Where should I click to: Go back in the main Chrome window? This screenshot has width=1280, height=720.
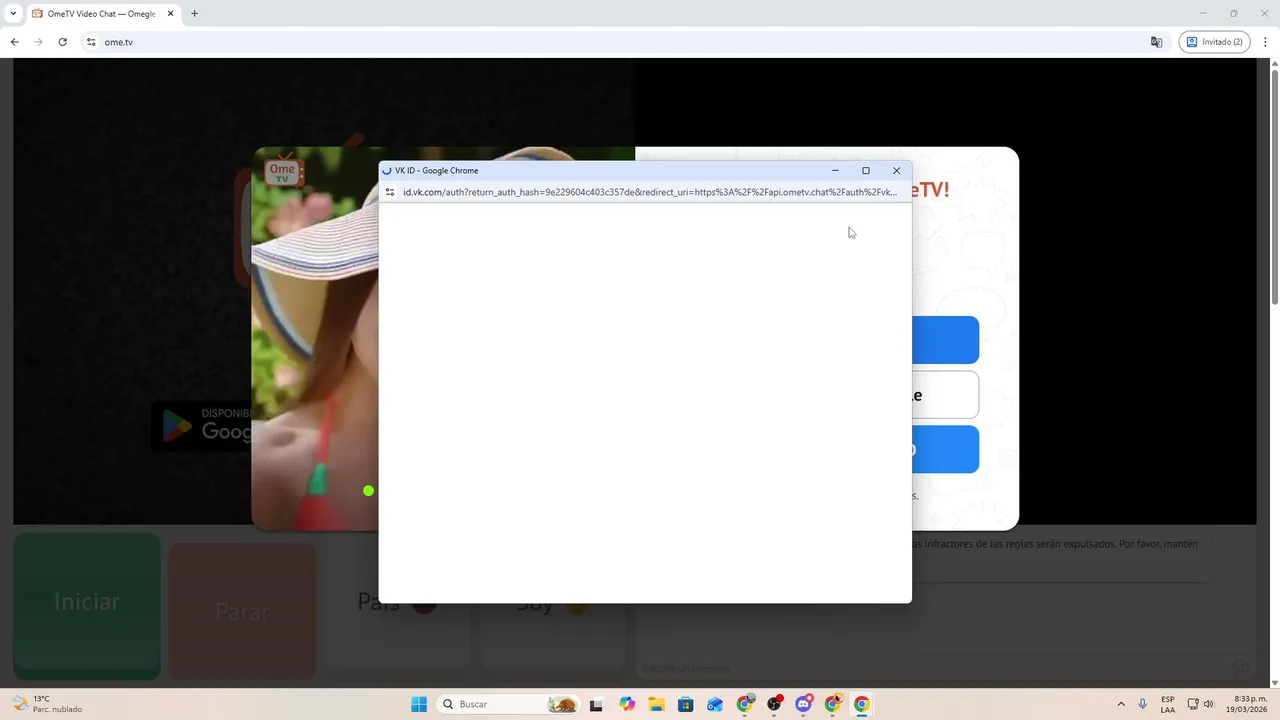point(14,42)
